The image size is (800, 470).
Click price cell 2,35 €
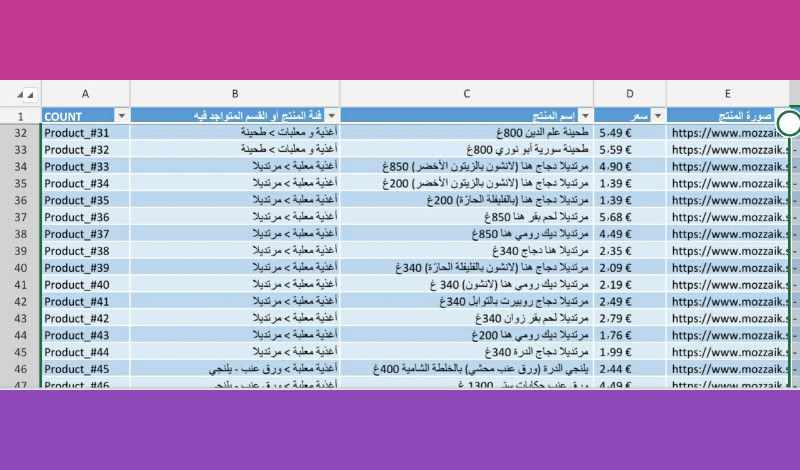630,251
